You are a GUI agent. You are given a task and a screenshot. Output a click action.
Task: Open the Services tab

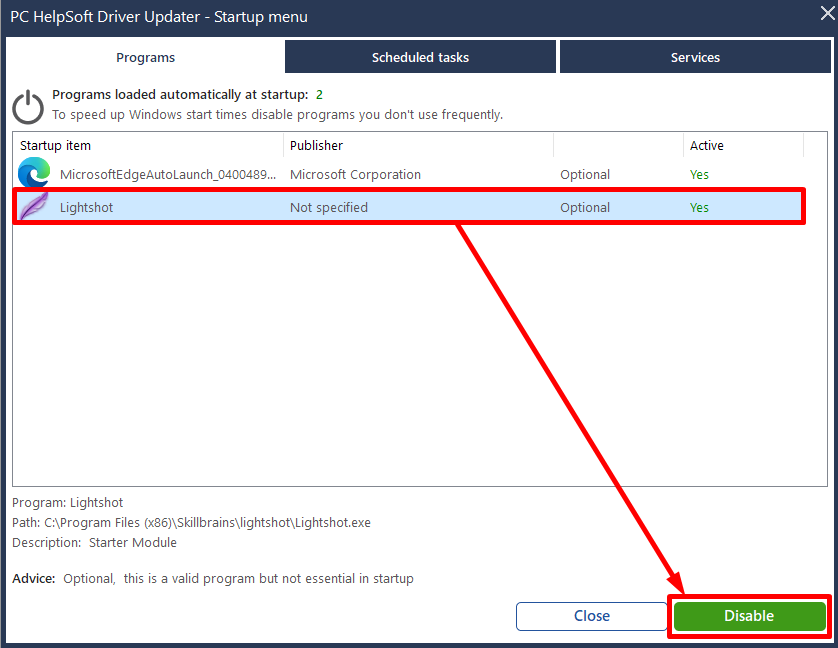(x=695, y=57)
